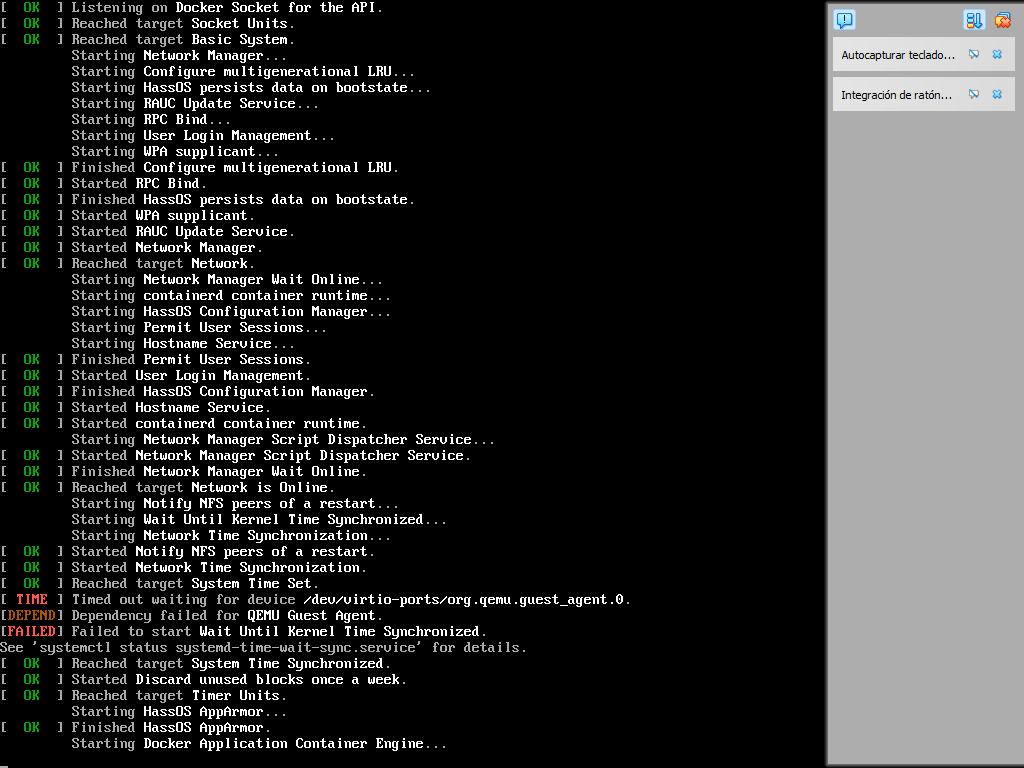The width and height of the screenshot is (1024, 768).
Task: Select the 'Starting Hostname Service...' line
Action: 183,344
